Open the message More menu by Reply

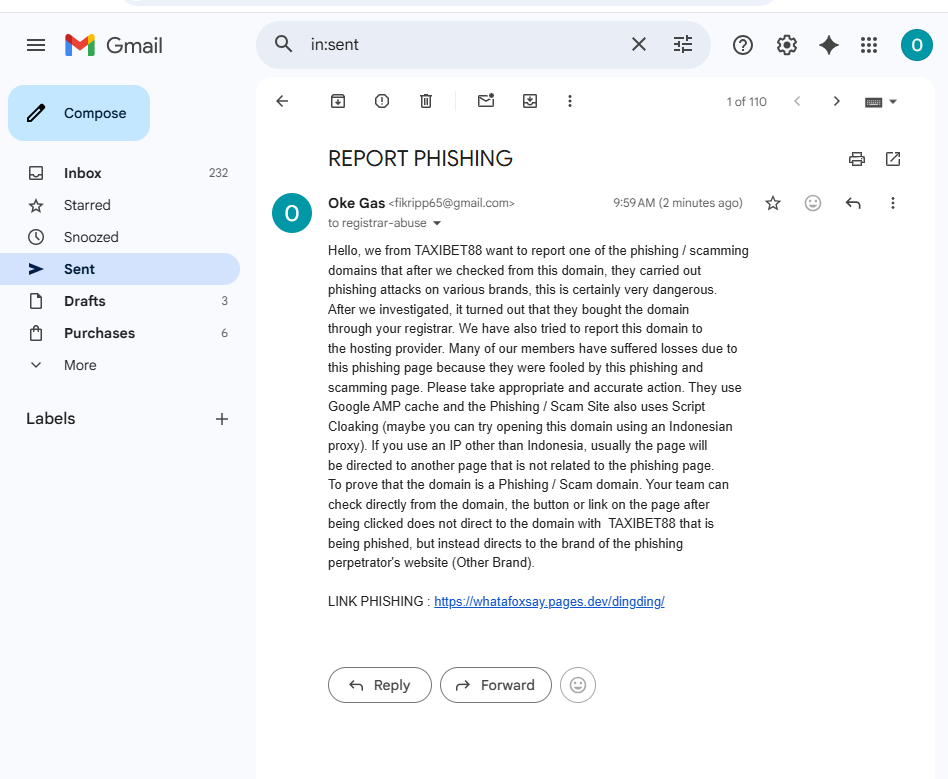coord(892,203)
